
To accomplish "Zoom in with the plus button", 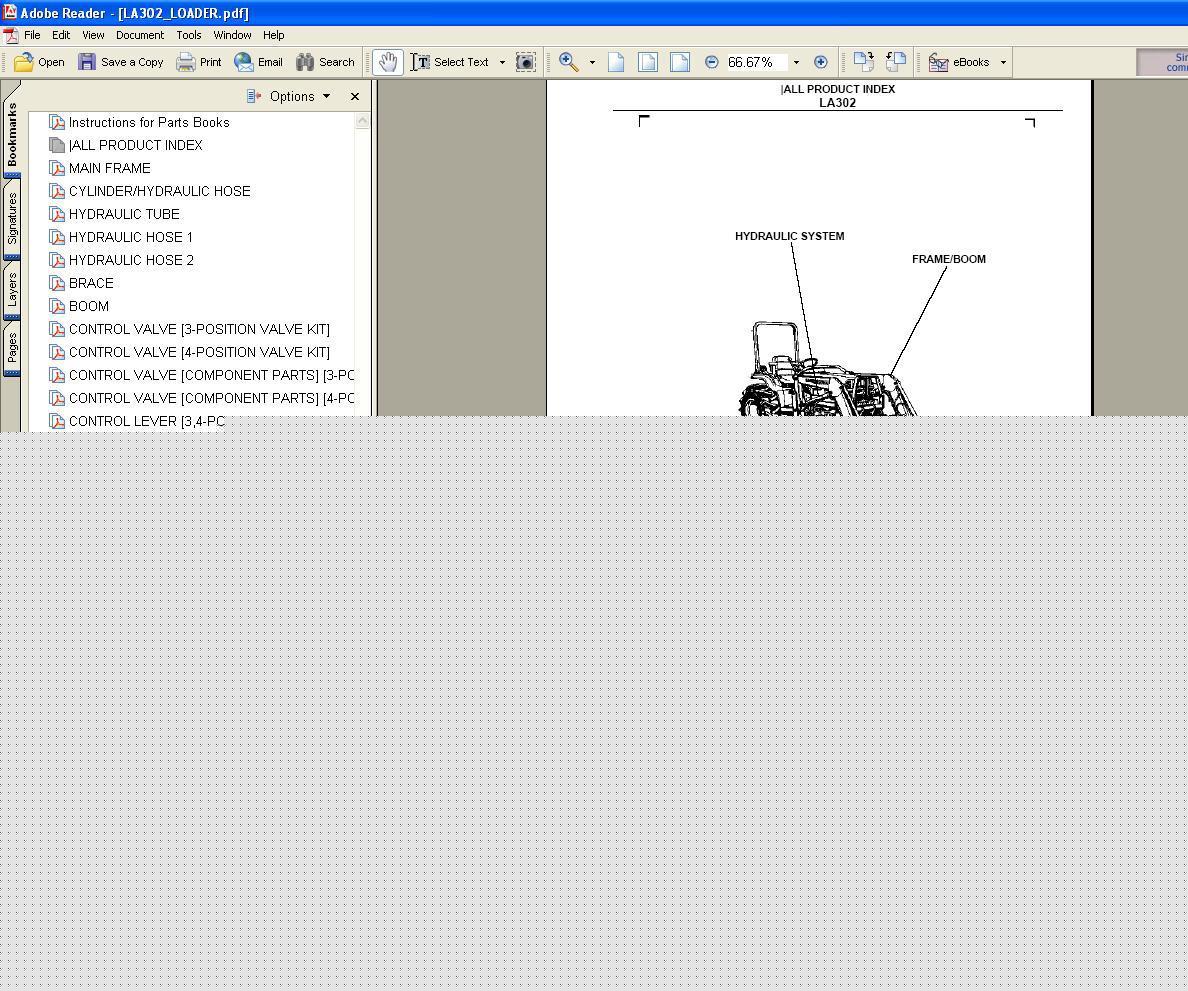I will (821, 62).
